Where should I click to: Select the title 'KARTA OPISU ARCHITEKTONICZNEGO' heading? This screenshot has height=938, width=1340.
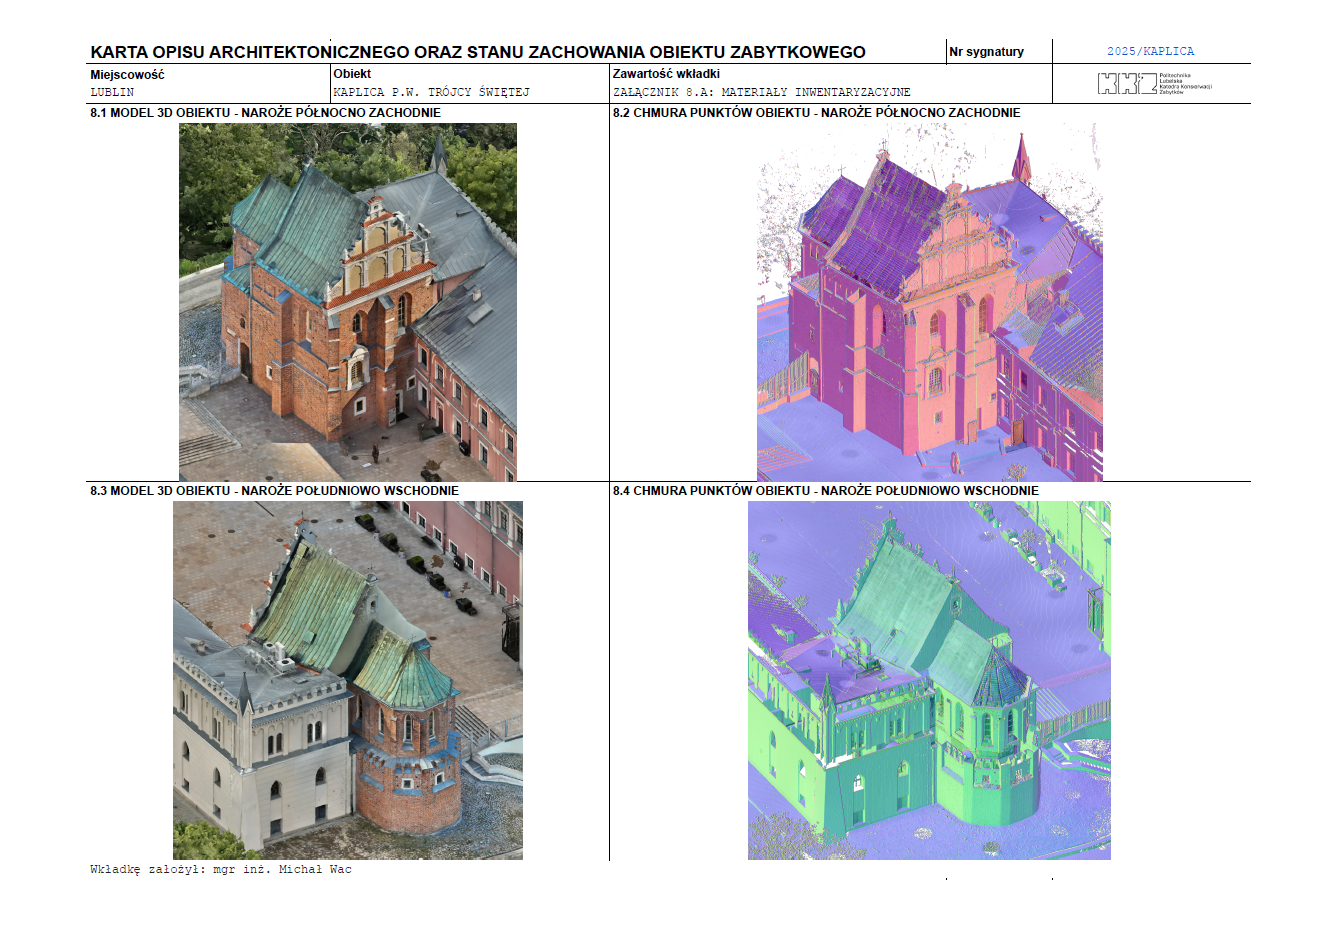coord(478,52)
